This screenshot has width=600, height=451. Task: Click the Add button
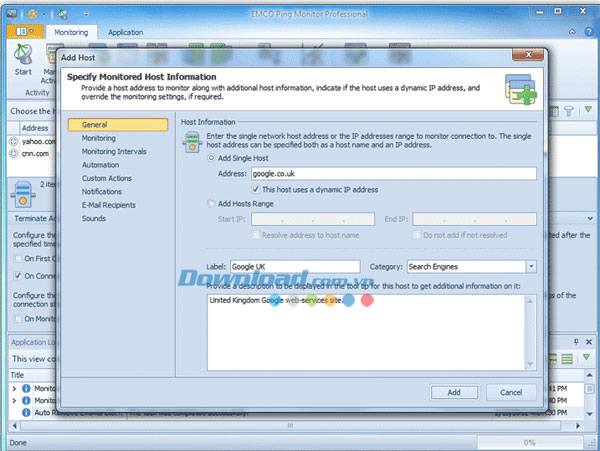454,392
